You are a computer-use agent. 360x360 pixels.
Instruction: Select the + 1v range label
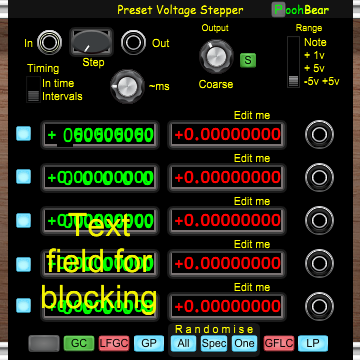point(314,55)
